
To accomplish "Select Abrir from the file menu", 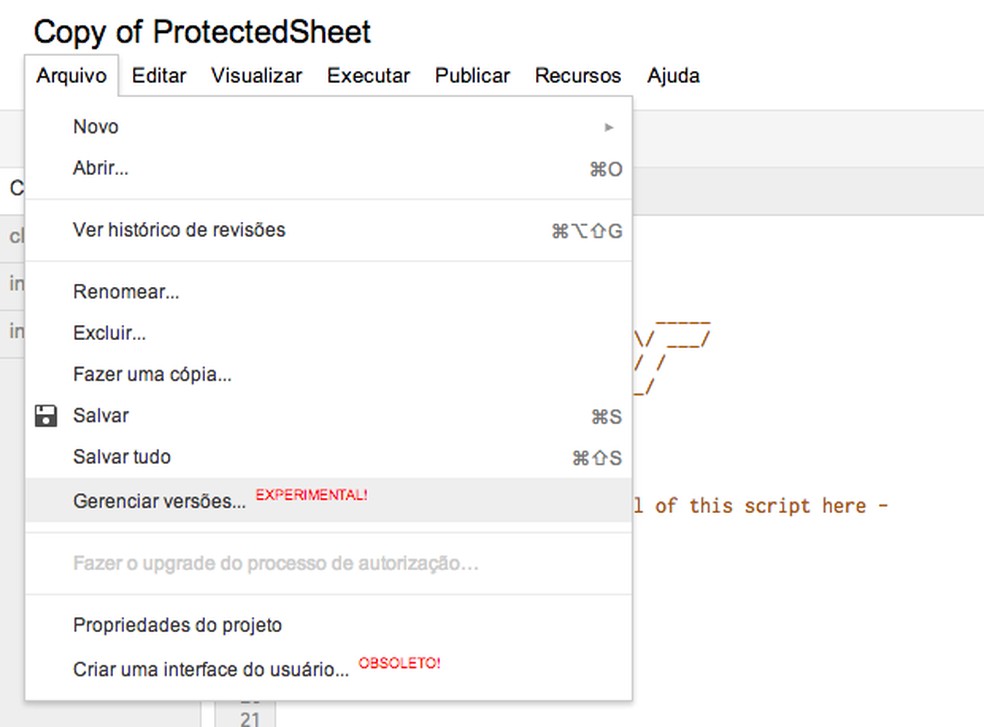I will [101, 169].
